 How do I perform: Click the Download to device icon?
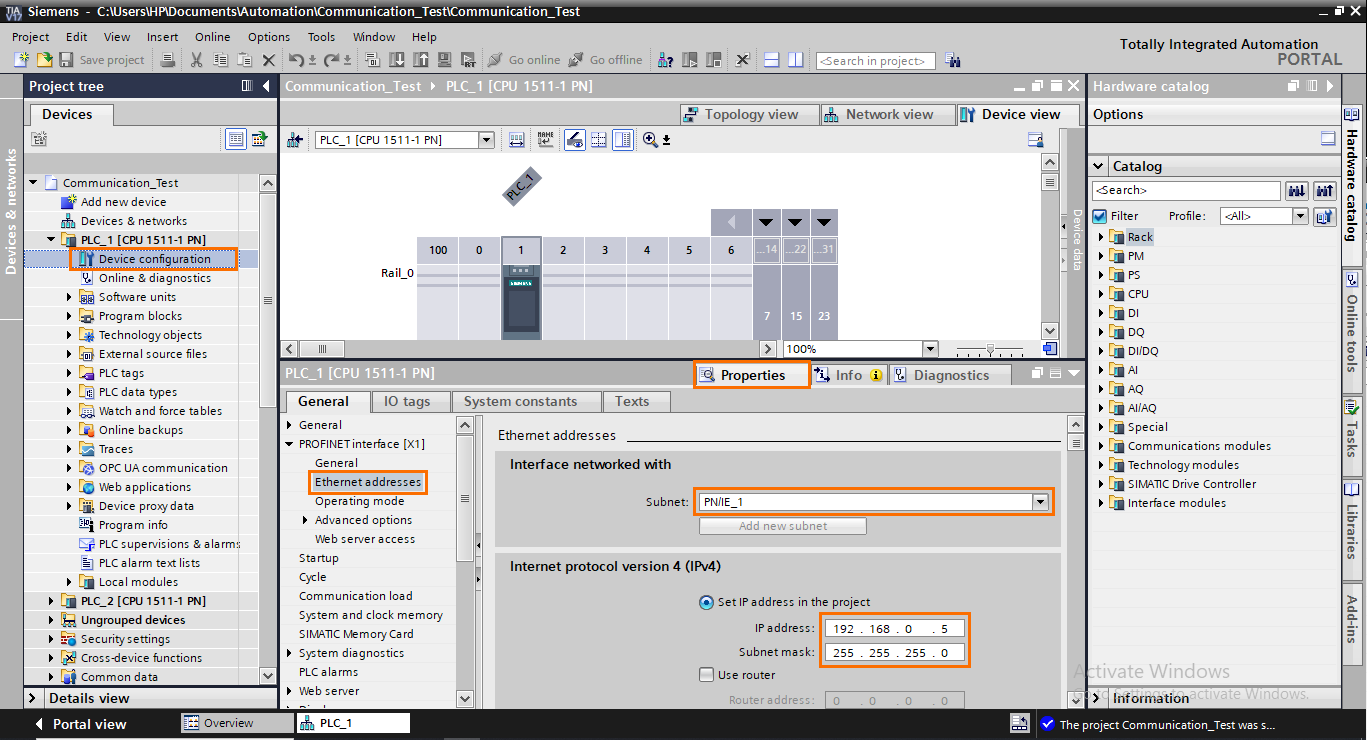tap(396, 60)
